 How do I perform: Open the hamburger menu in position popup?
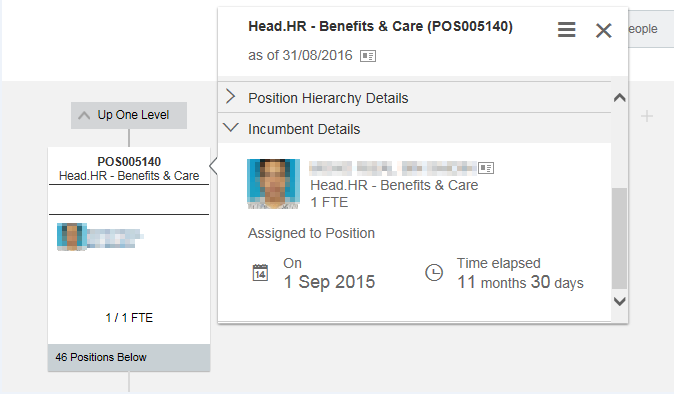pos(567,30)
